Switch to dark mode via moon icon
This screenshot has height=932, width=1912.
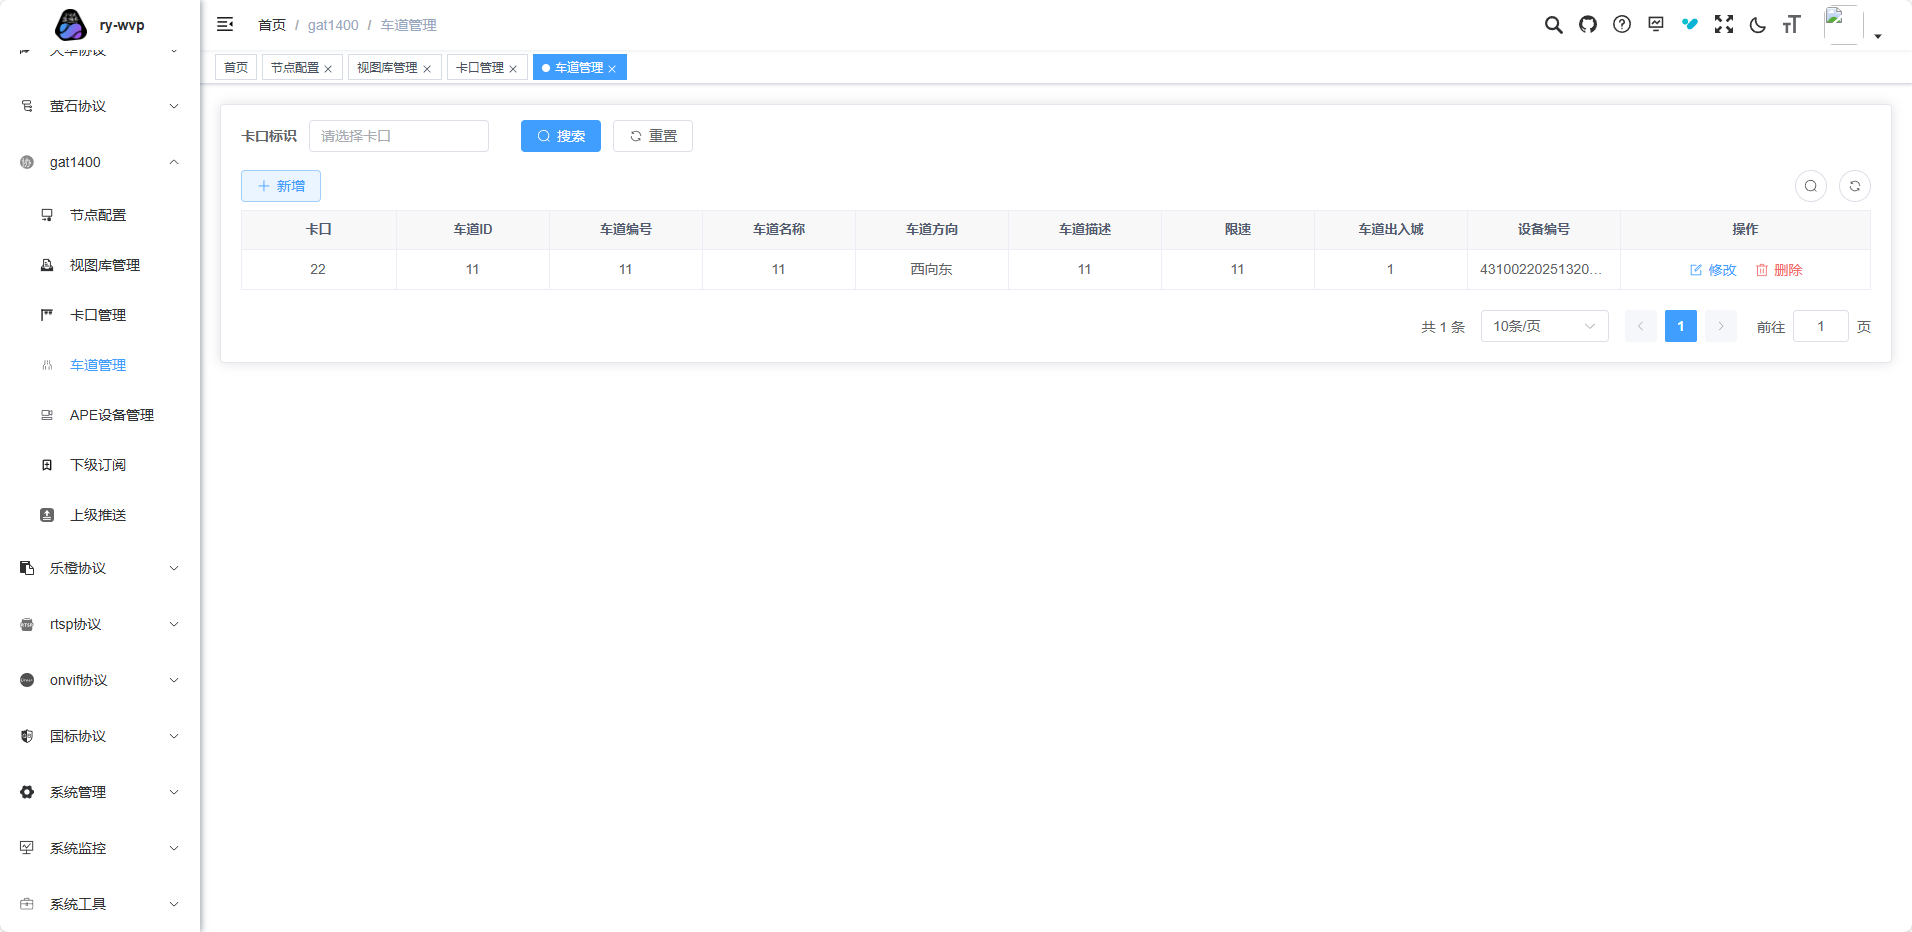pos(1757,25)
